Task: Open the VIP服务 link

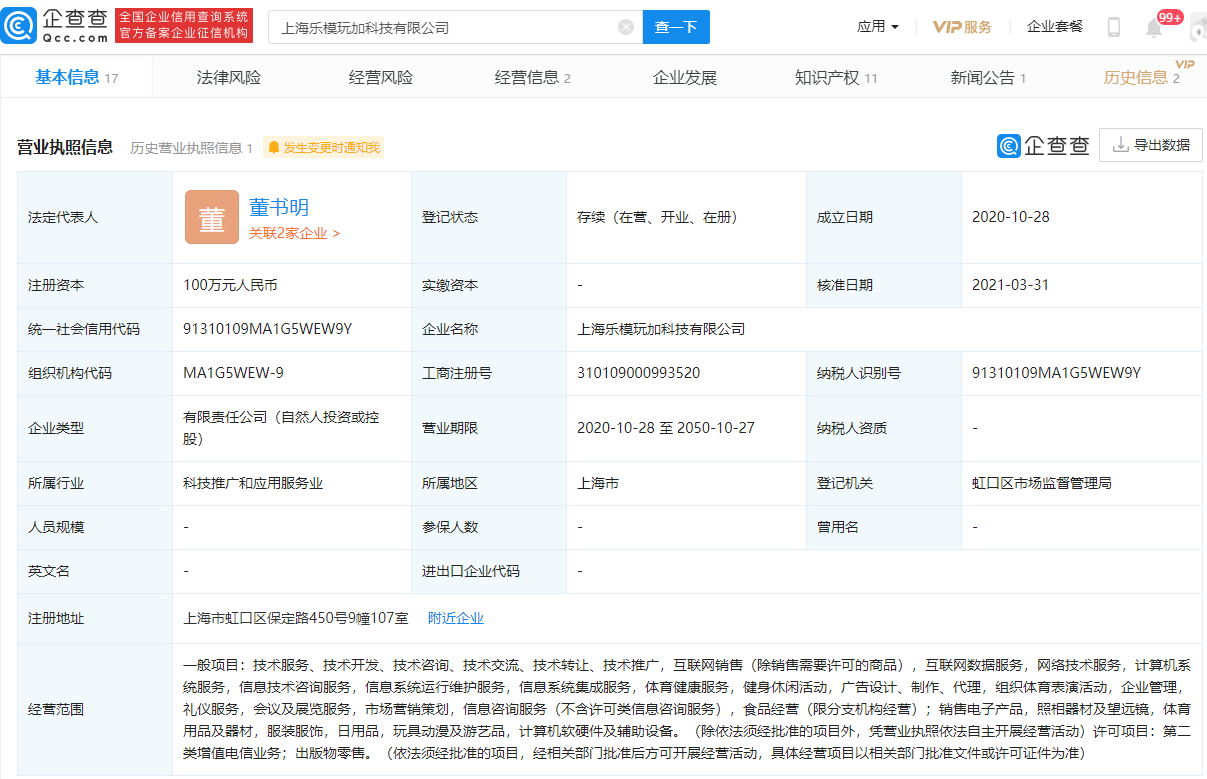Action: coord(962,27)
